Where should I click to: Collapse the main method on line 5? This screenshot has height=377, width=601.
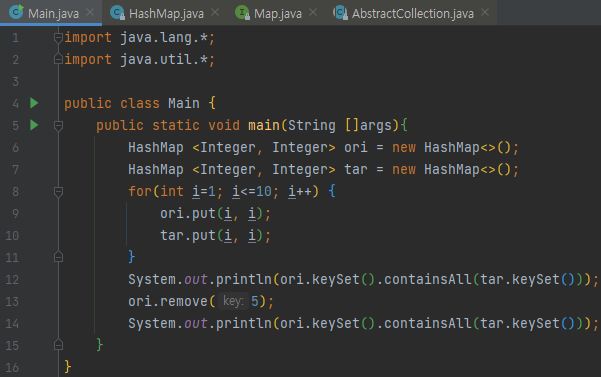tap(58, 126)
